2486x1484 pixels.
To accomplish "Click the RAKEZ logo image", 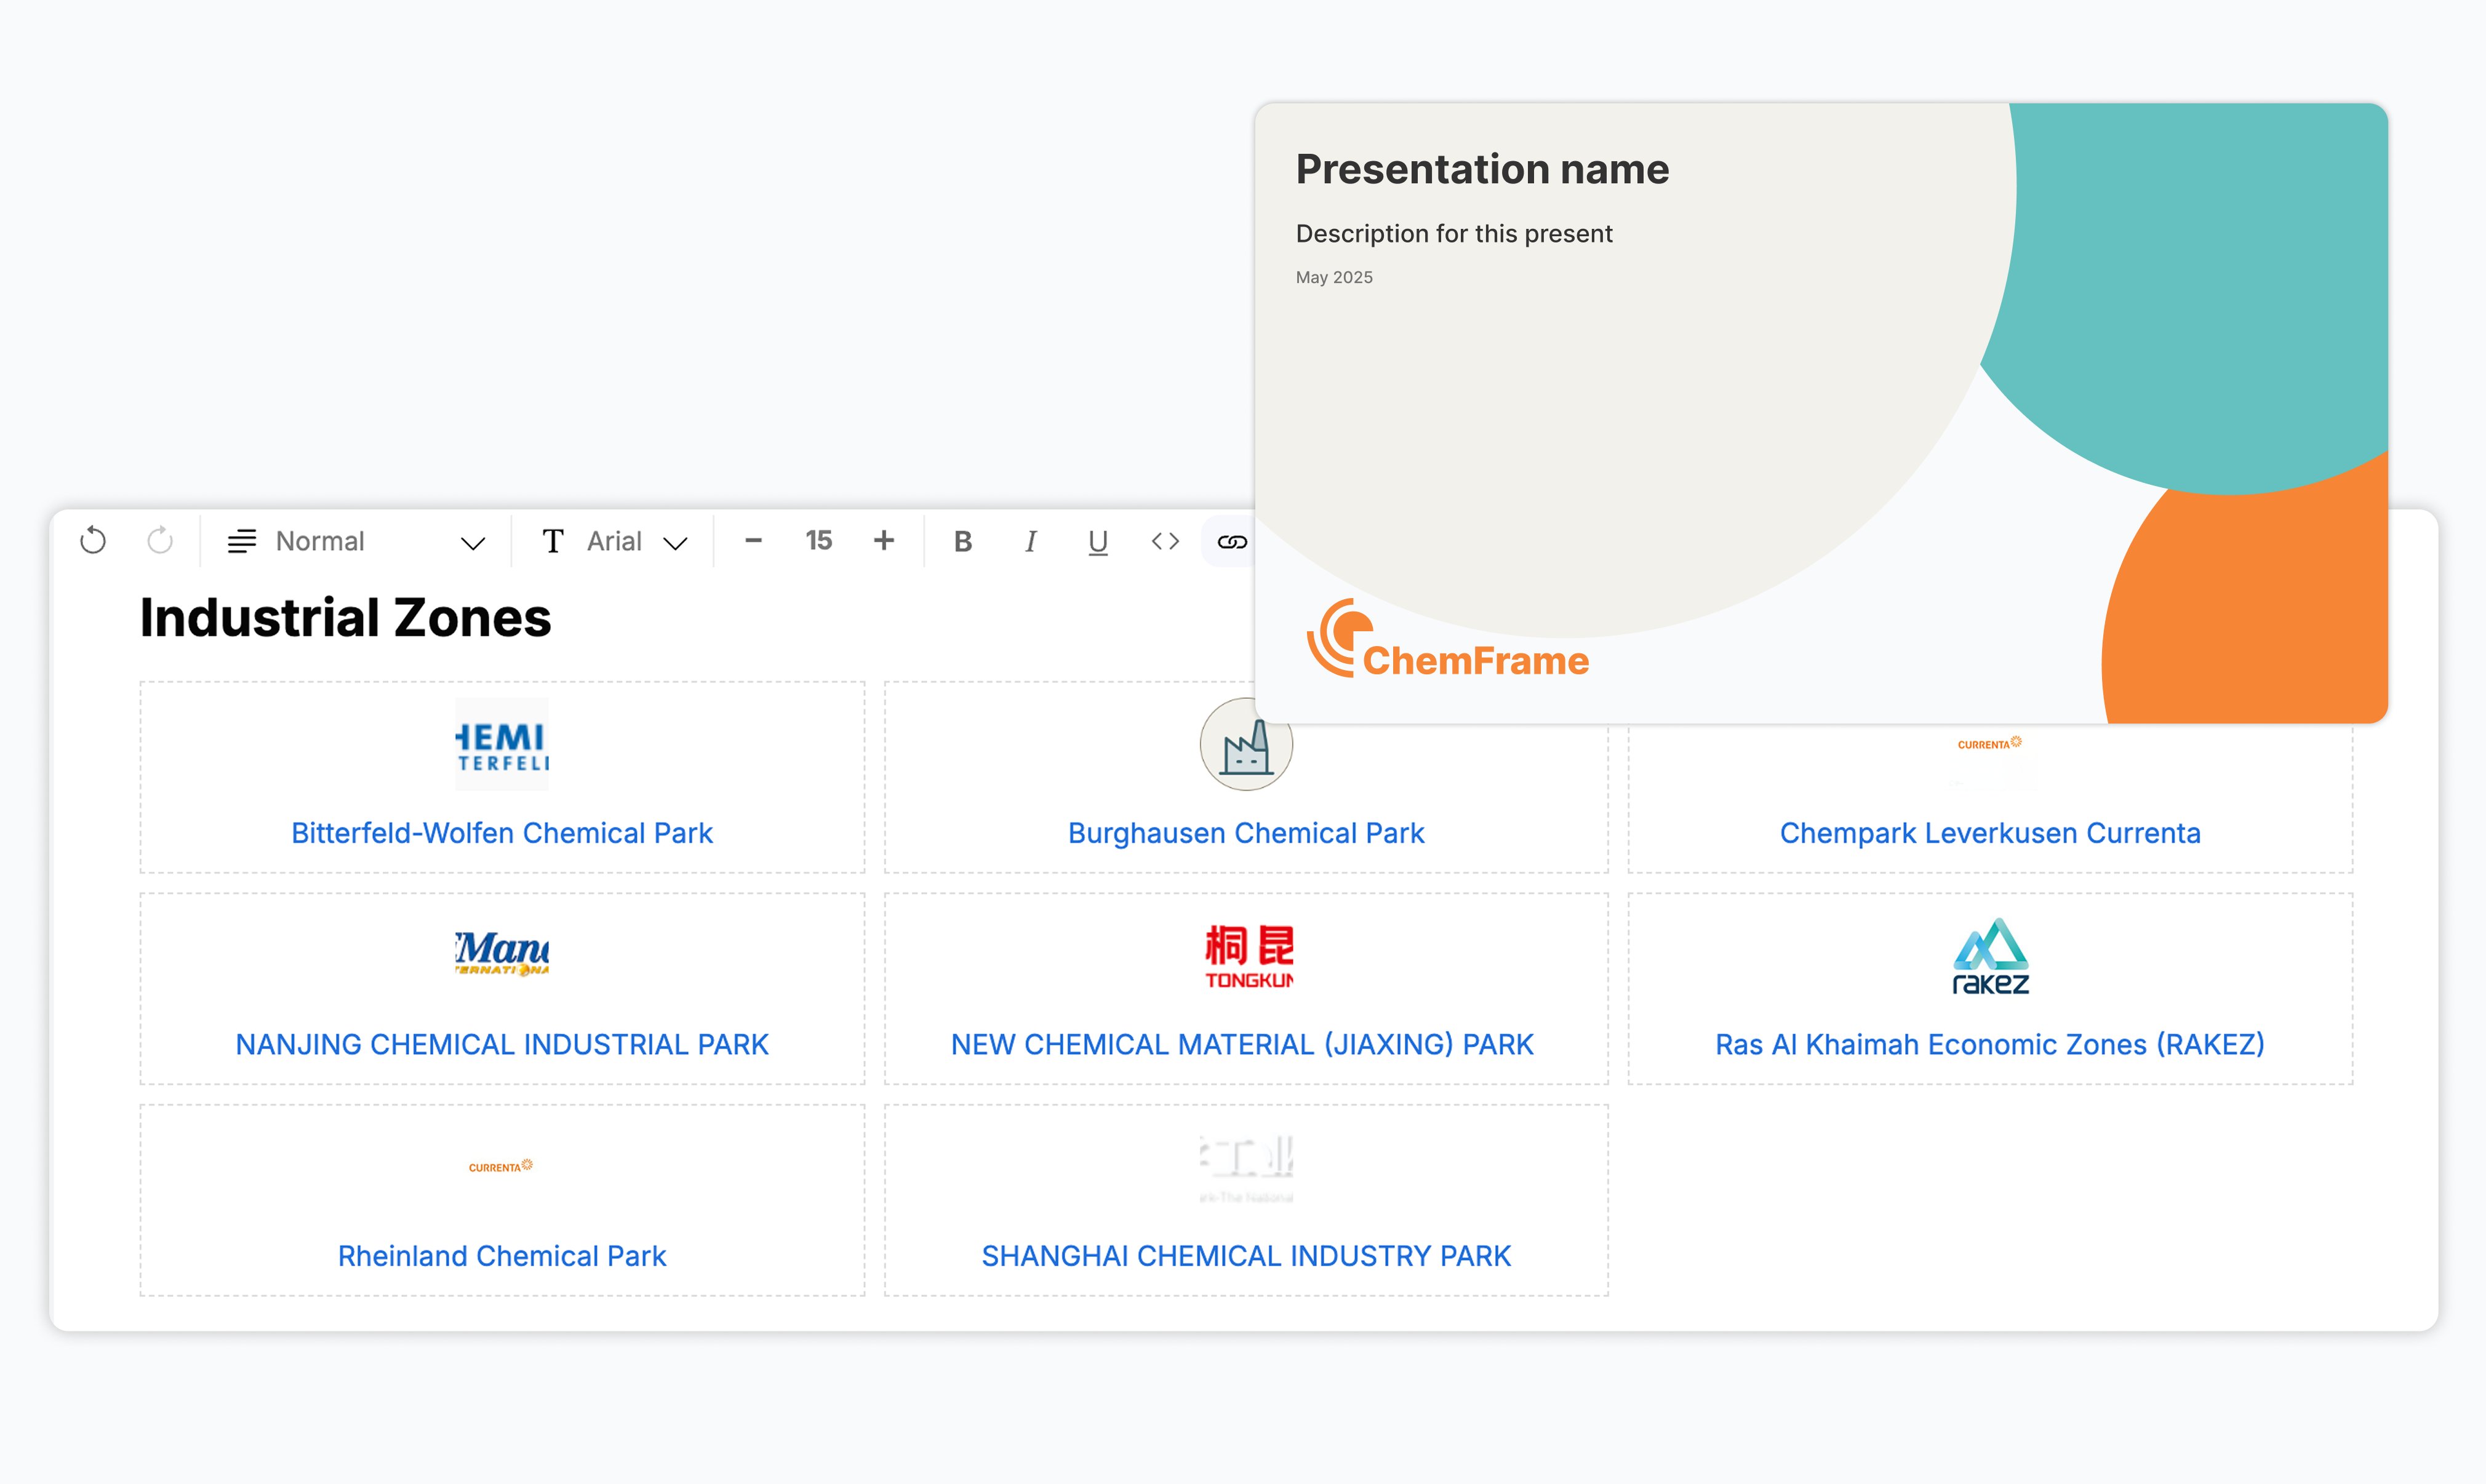I will [x=1990, y=956].
